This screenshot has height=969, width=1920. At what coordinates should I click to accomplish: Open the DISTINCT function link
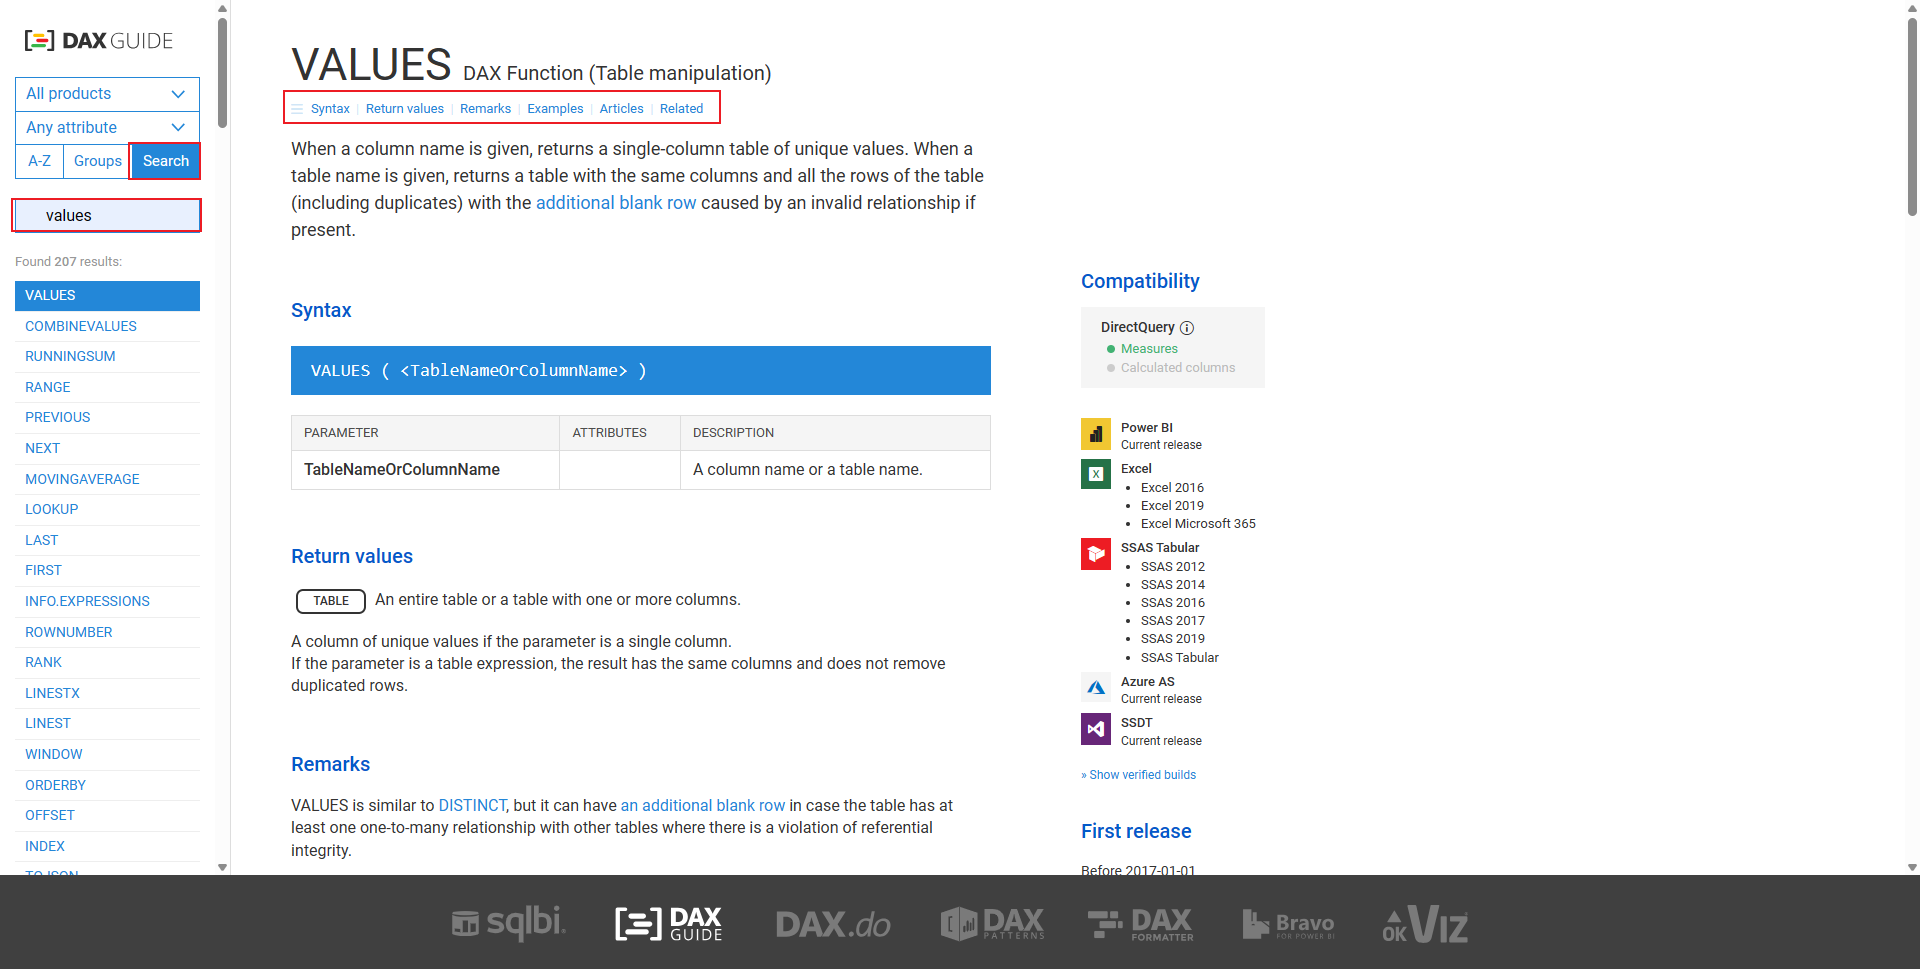pos(472,806)
